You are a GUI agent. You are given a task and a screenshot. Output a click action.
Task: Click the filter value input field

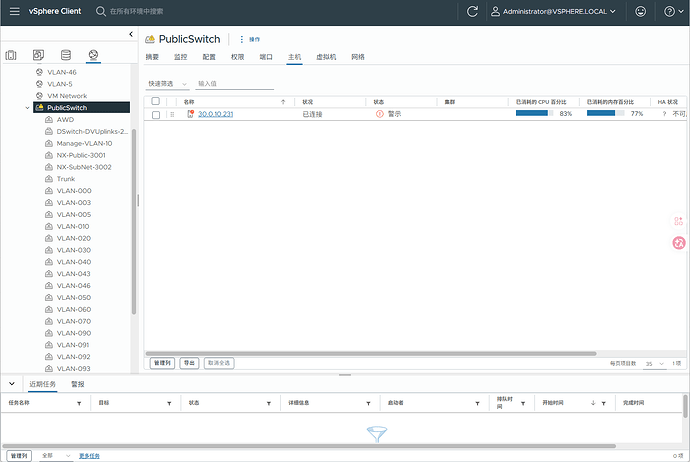(235, 84)
